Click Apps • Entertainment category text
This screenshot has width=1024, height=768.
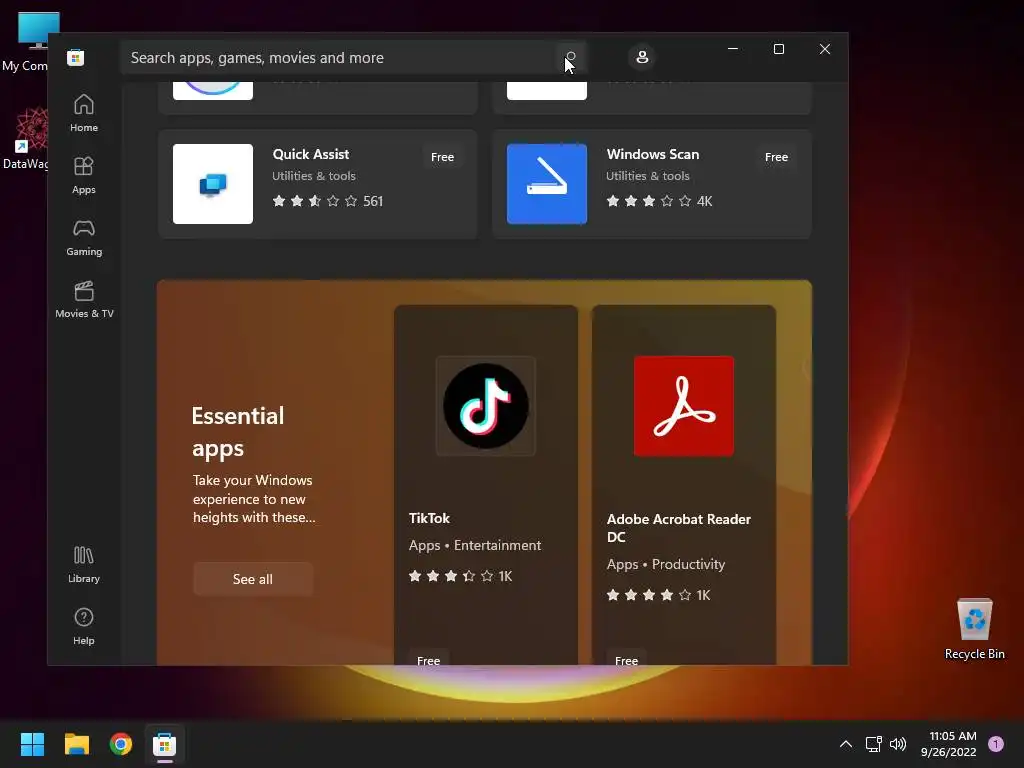tap(475, 545)
